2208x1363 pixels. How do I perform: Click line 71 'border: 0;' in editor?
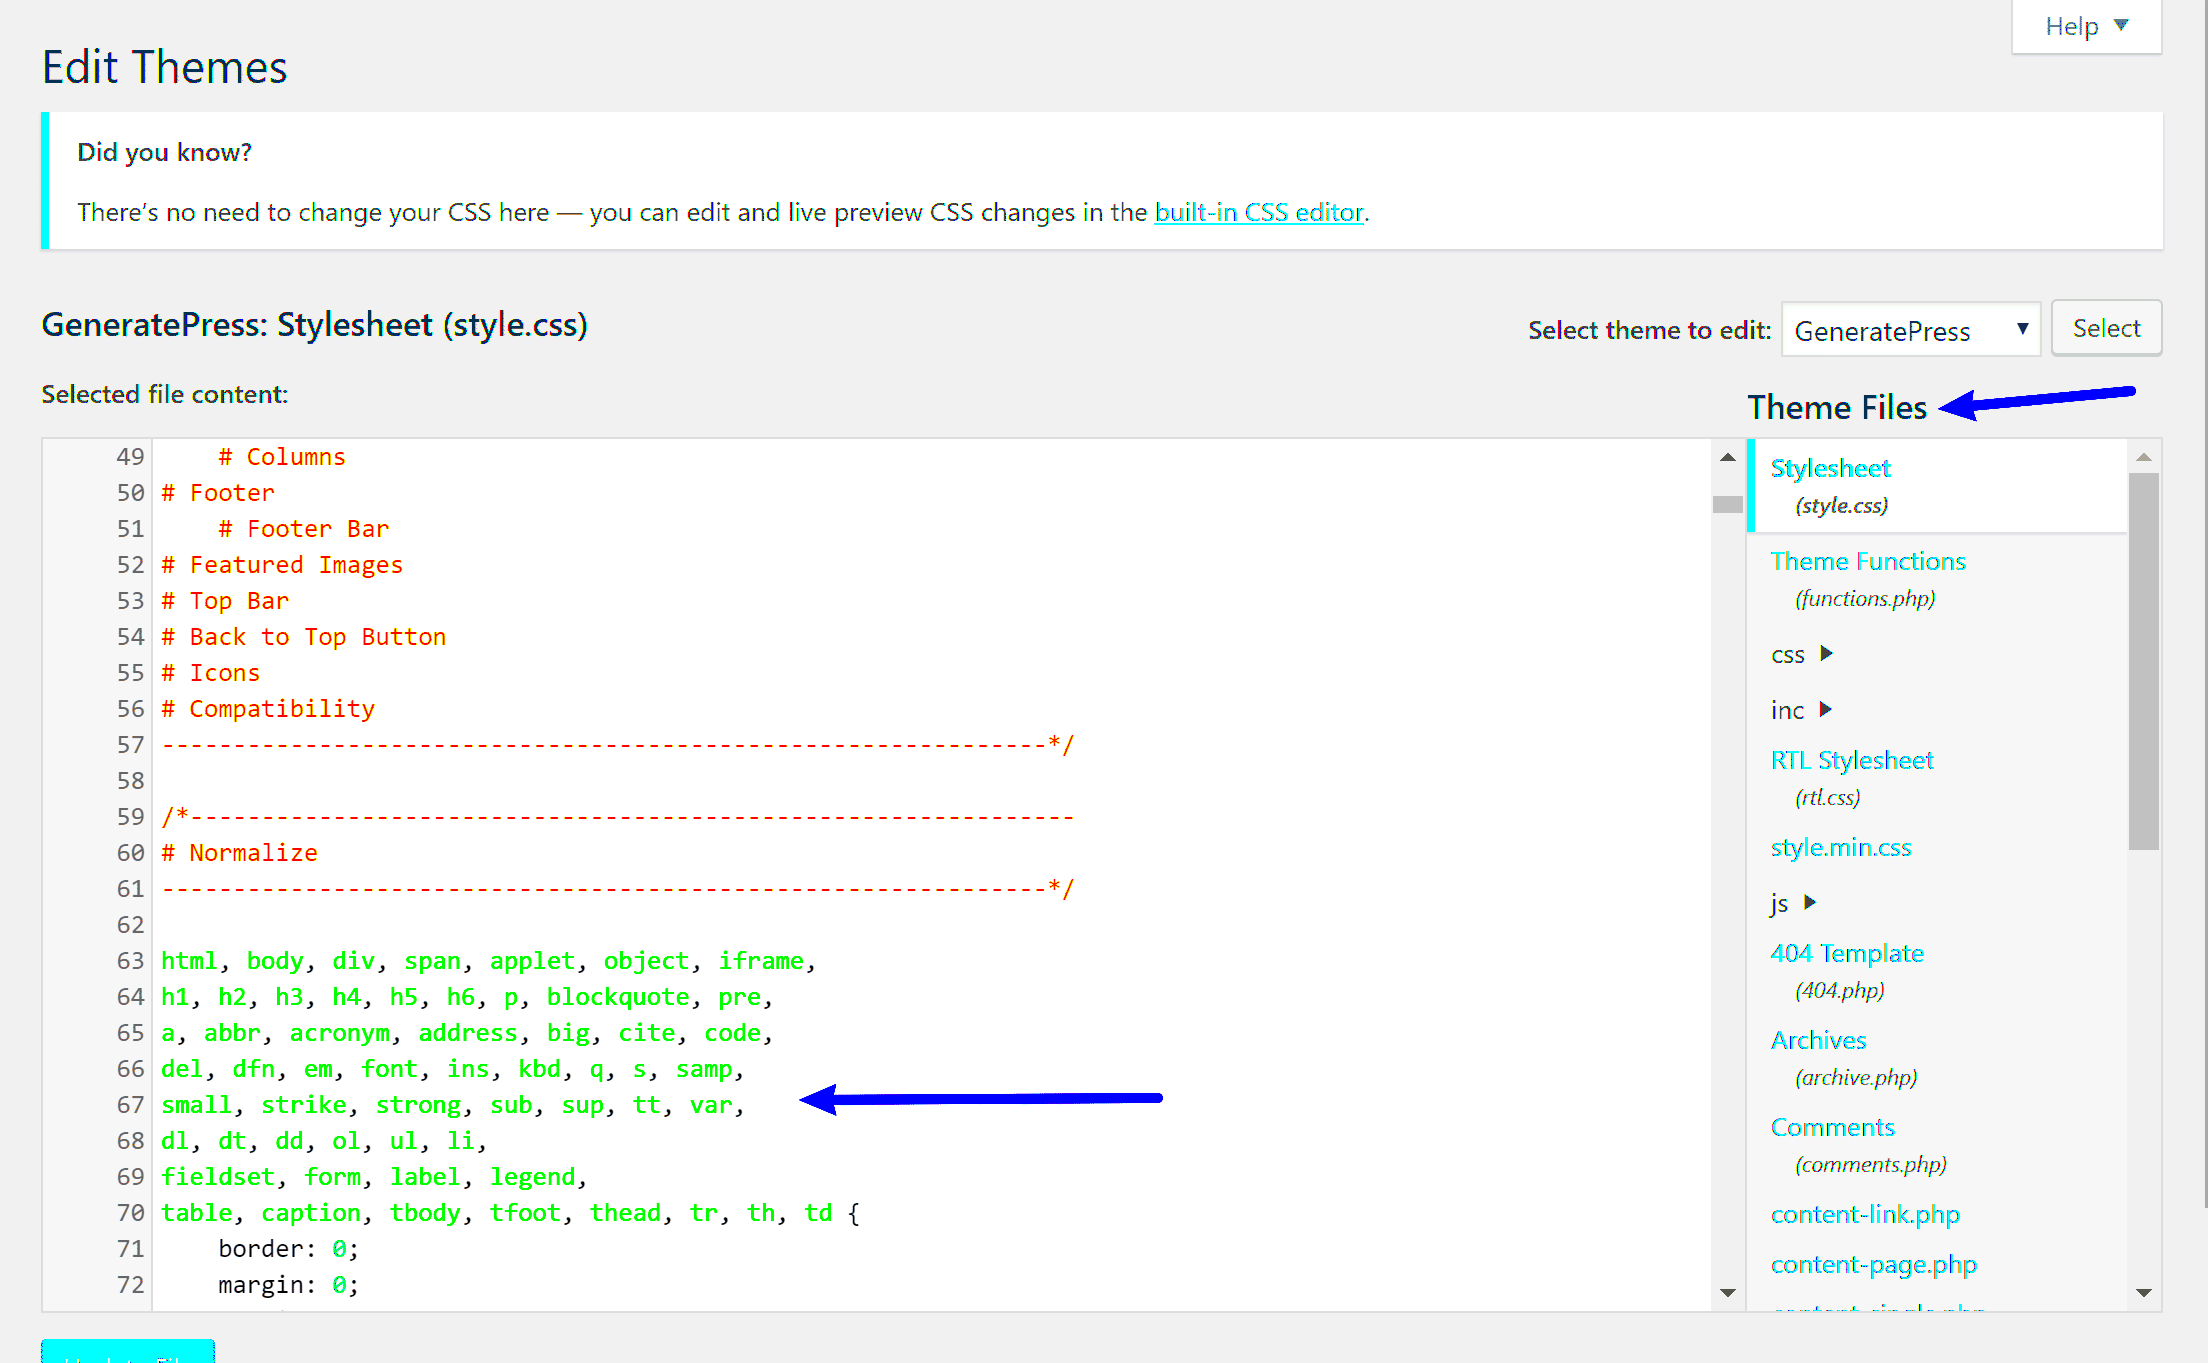pyautogui.click(x=288, y=1248)
